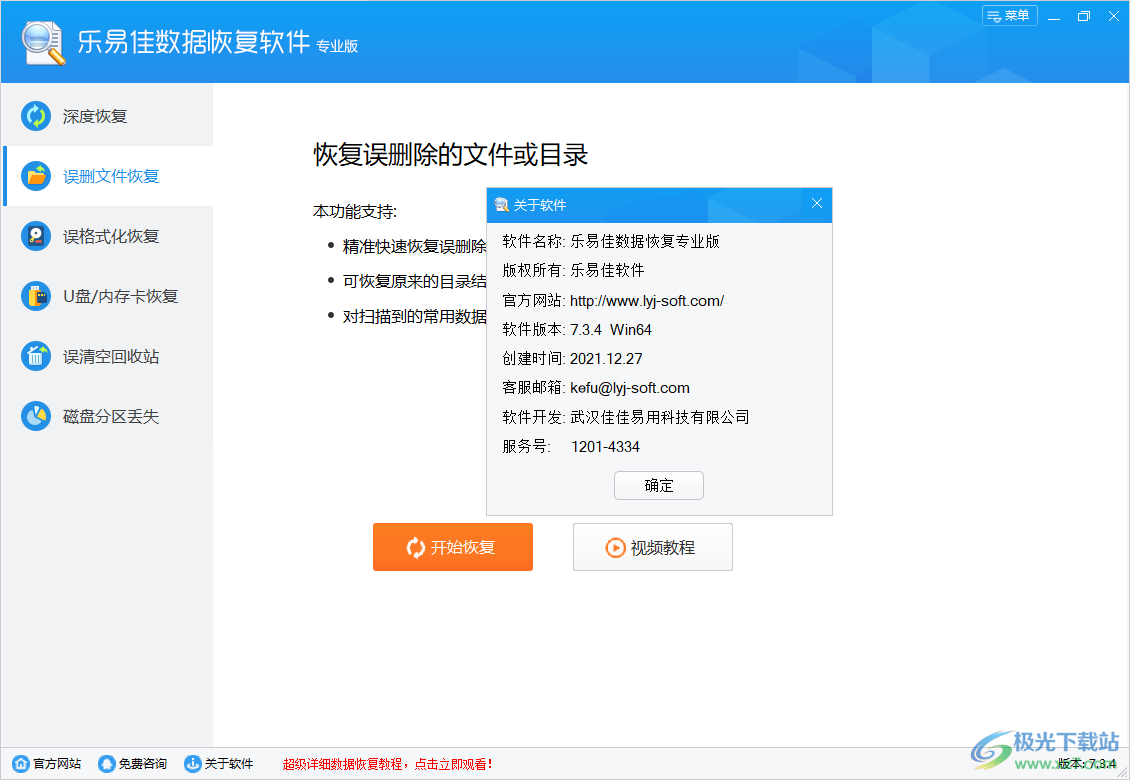Click the refresh icon on 开始恢复 button
Viewport: 1130px width, 780px height.
(416, 547)
